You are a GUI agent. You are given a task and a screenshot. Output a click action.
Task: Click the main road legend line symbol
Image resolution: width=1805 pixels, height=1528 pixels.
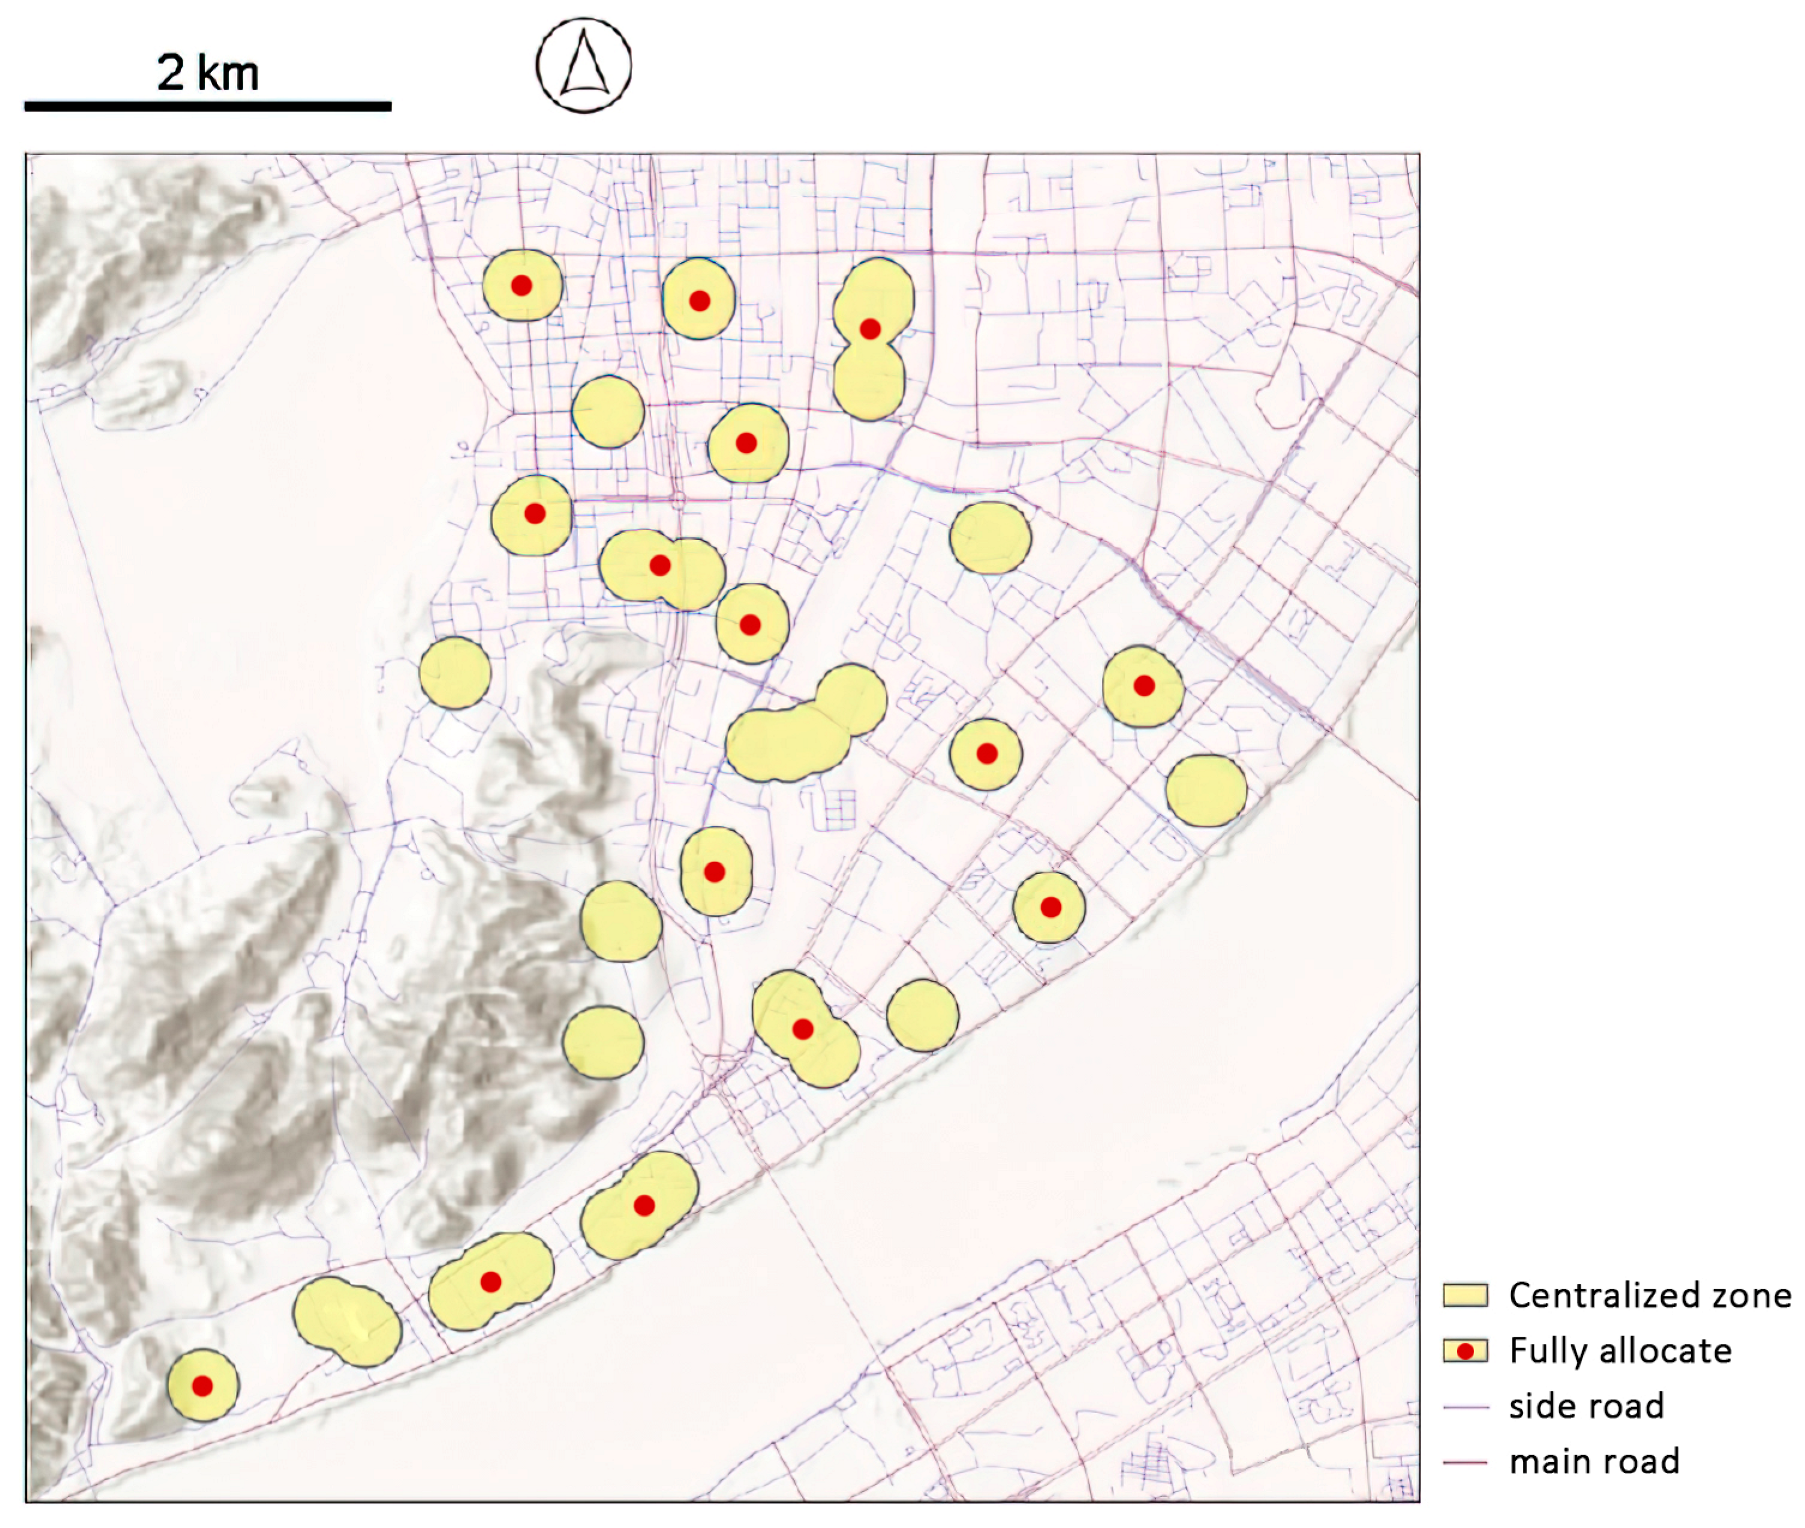tap(1465, 1462)
